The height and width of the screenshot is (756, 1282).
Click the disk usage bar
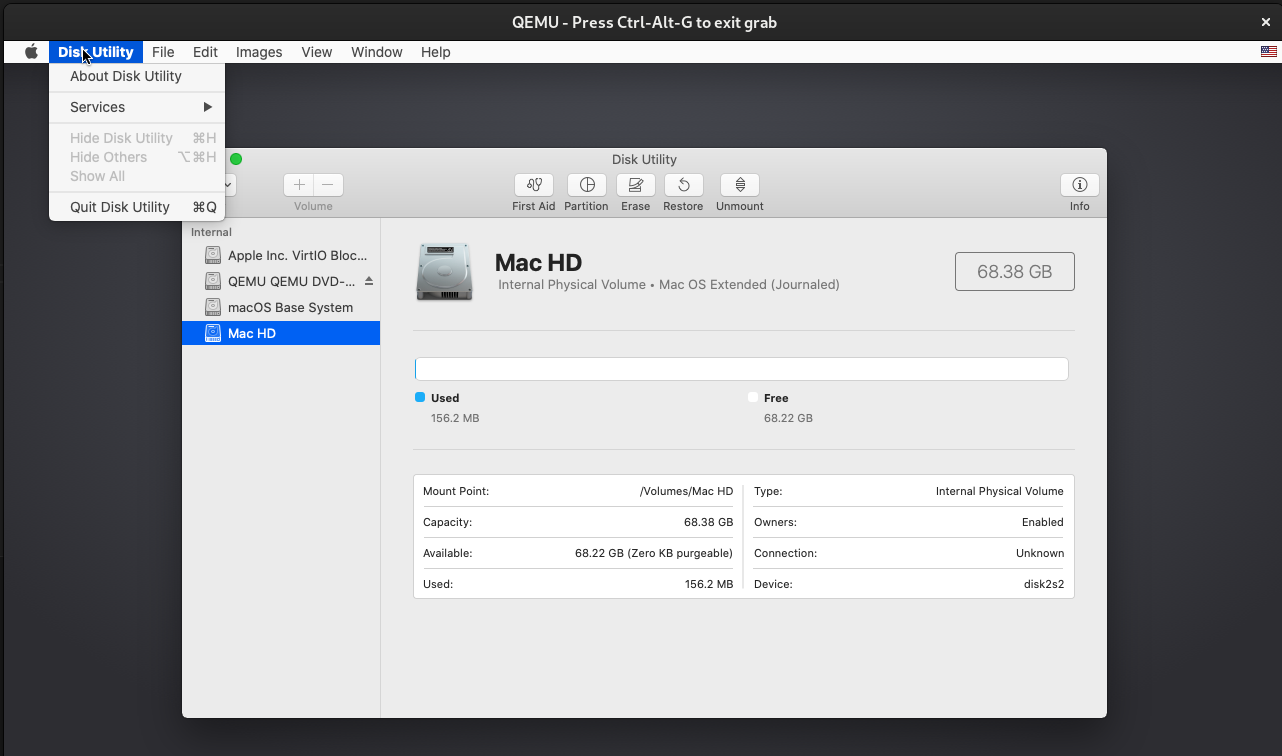coord(742,369)
